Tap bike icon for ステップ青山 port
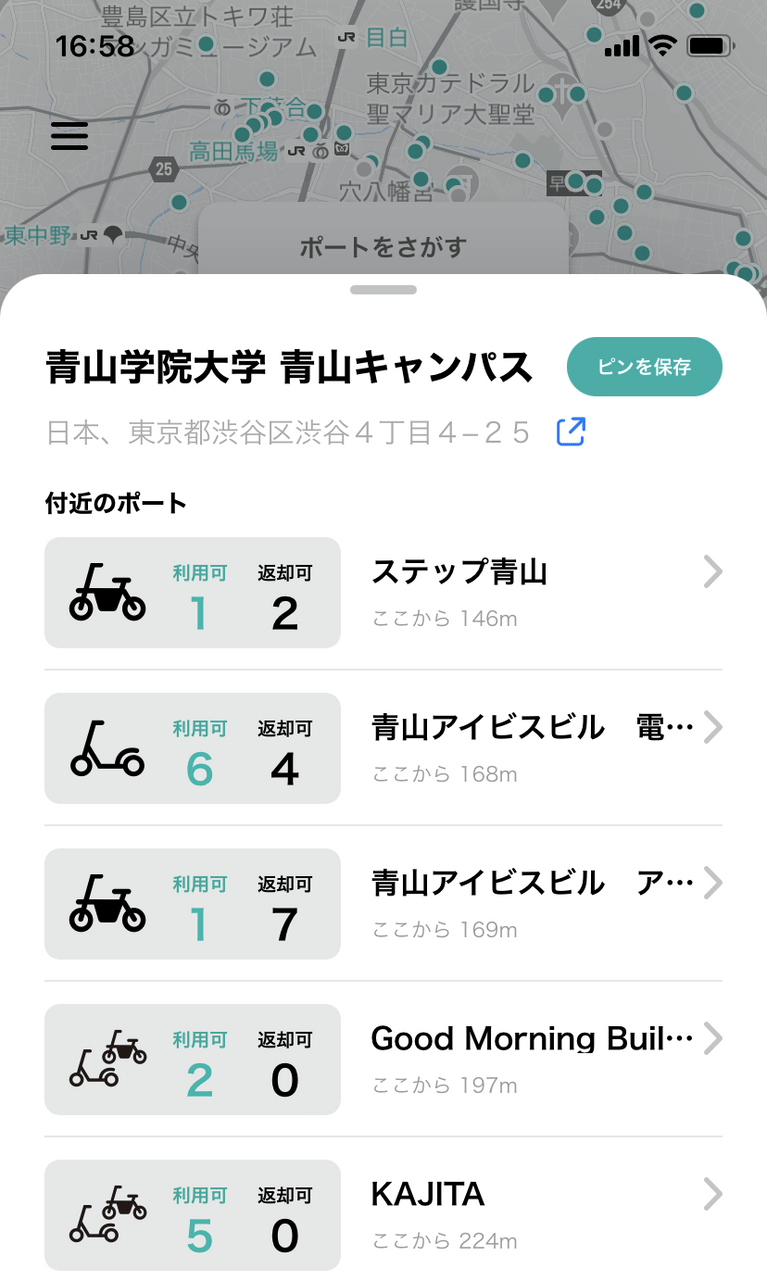Image resolution: width=767 pixels, height=1279 pixels. point(107,592)
